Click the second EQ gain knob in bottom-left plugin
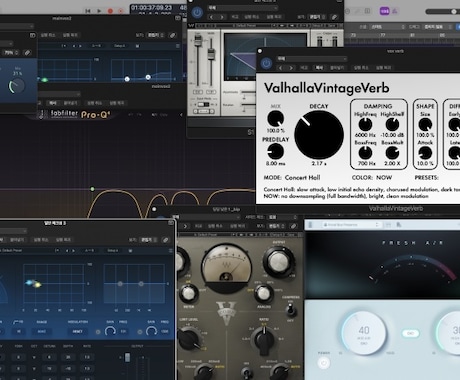 [x=152, y=331]
